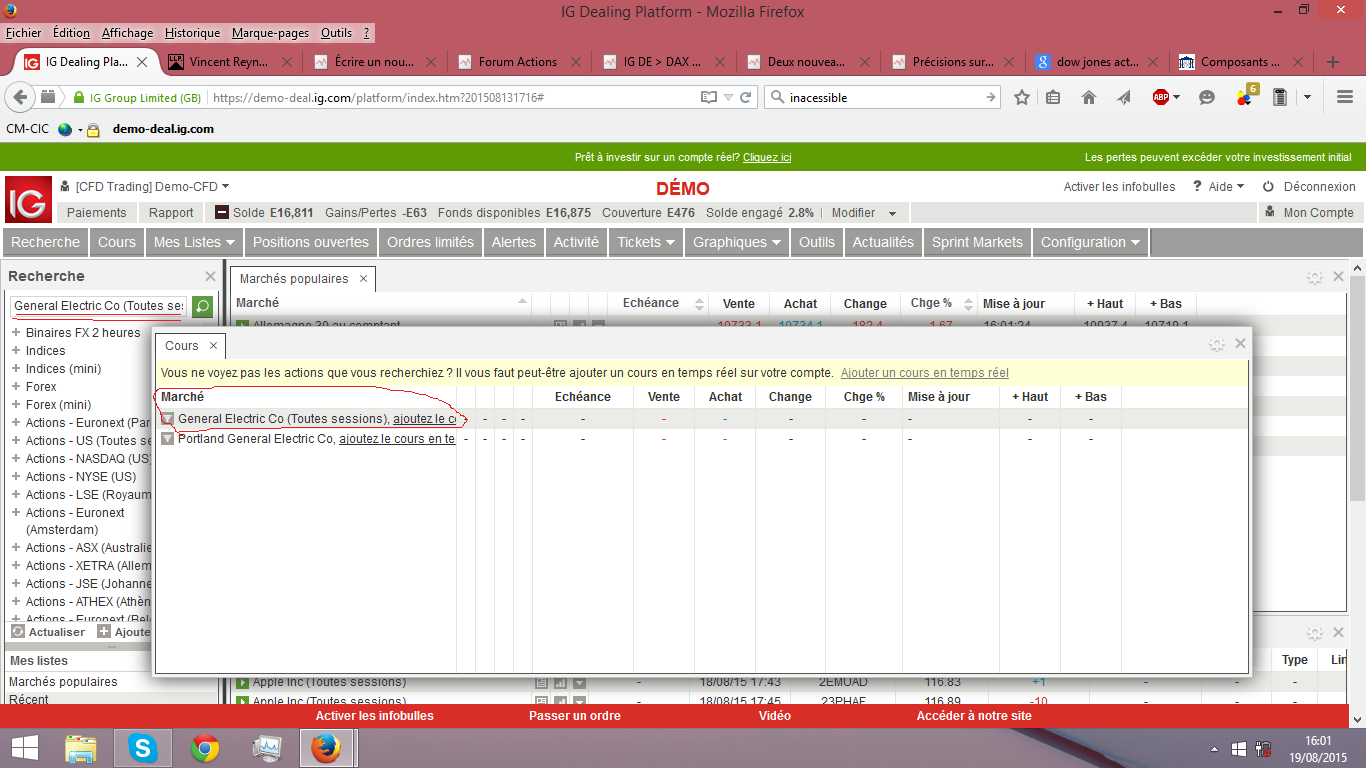The image size is (1366, 768).
Task: Click the paper plane toolbar icon
Action: click(1124, 97)
